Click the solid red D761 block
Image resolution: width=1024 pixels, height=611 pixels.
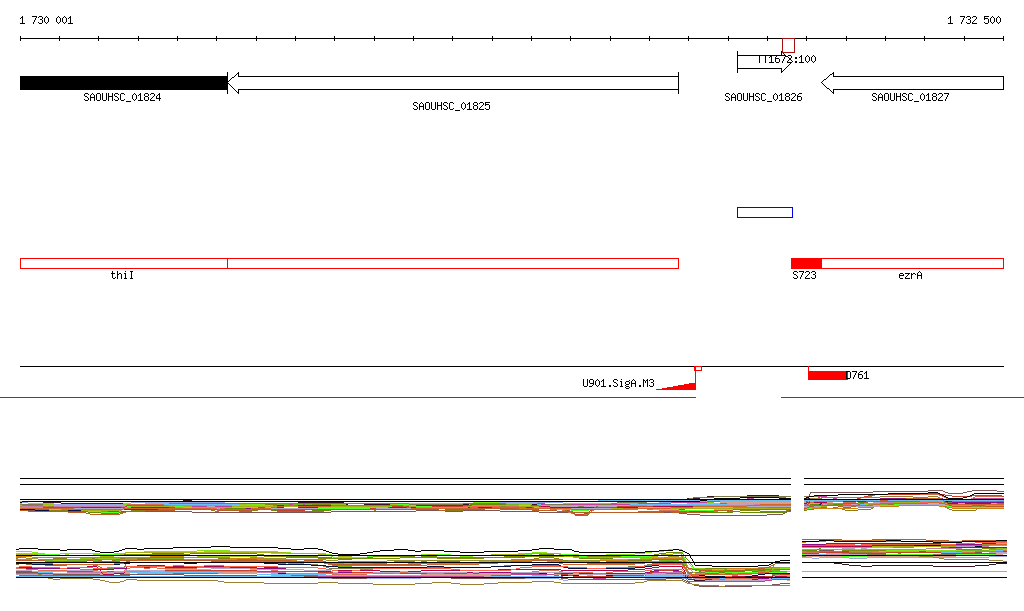(x=827, y=375)
